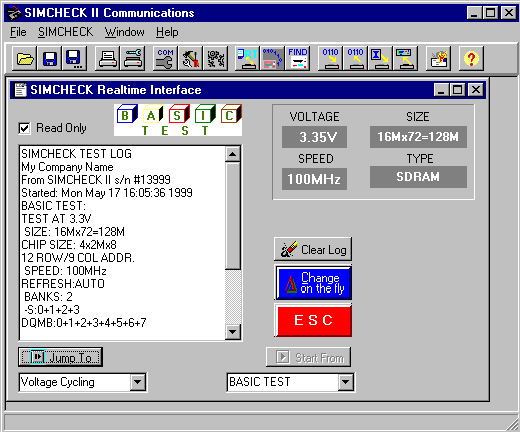Click the gears settings toolbar icon
Screen dimensions: 520x432
216,59
